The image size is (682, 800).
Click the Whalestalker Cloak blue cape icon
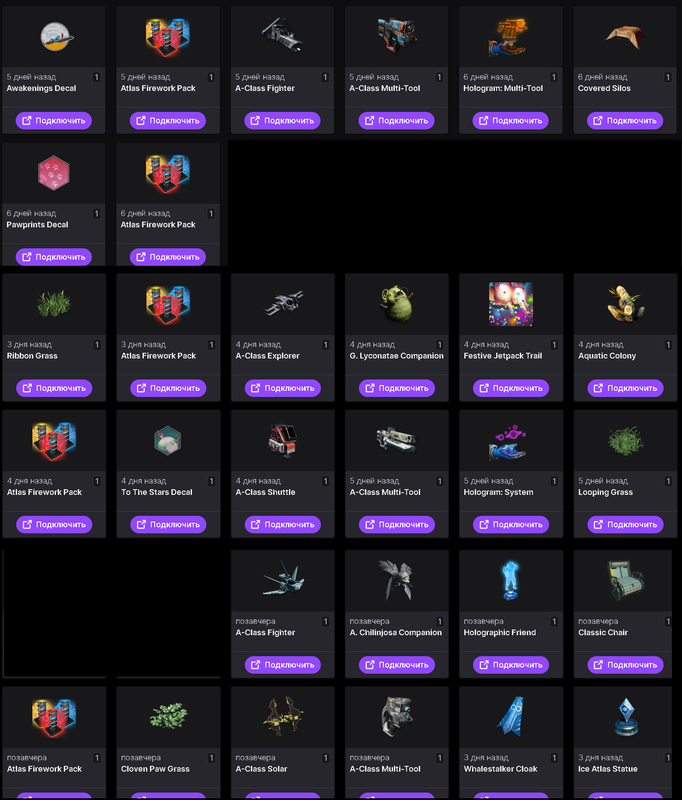tap(511, 716)
